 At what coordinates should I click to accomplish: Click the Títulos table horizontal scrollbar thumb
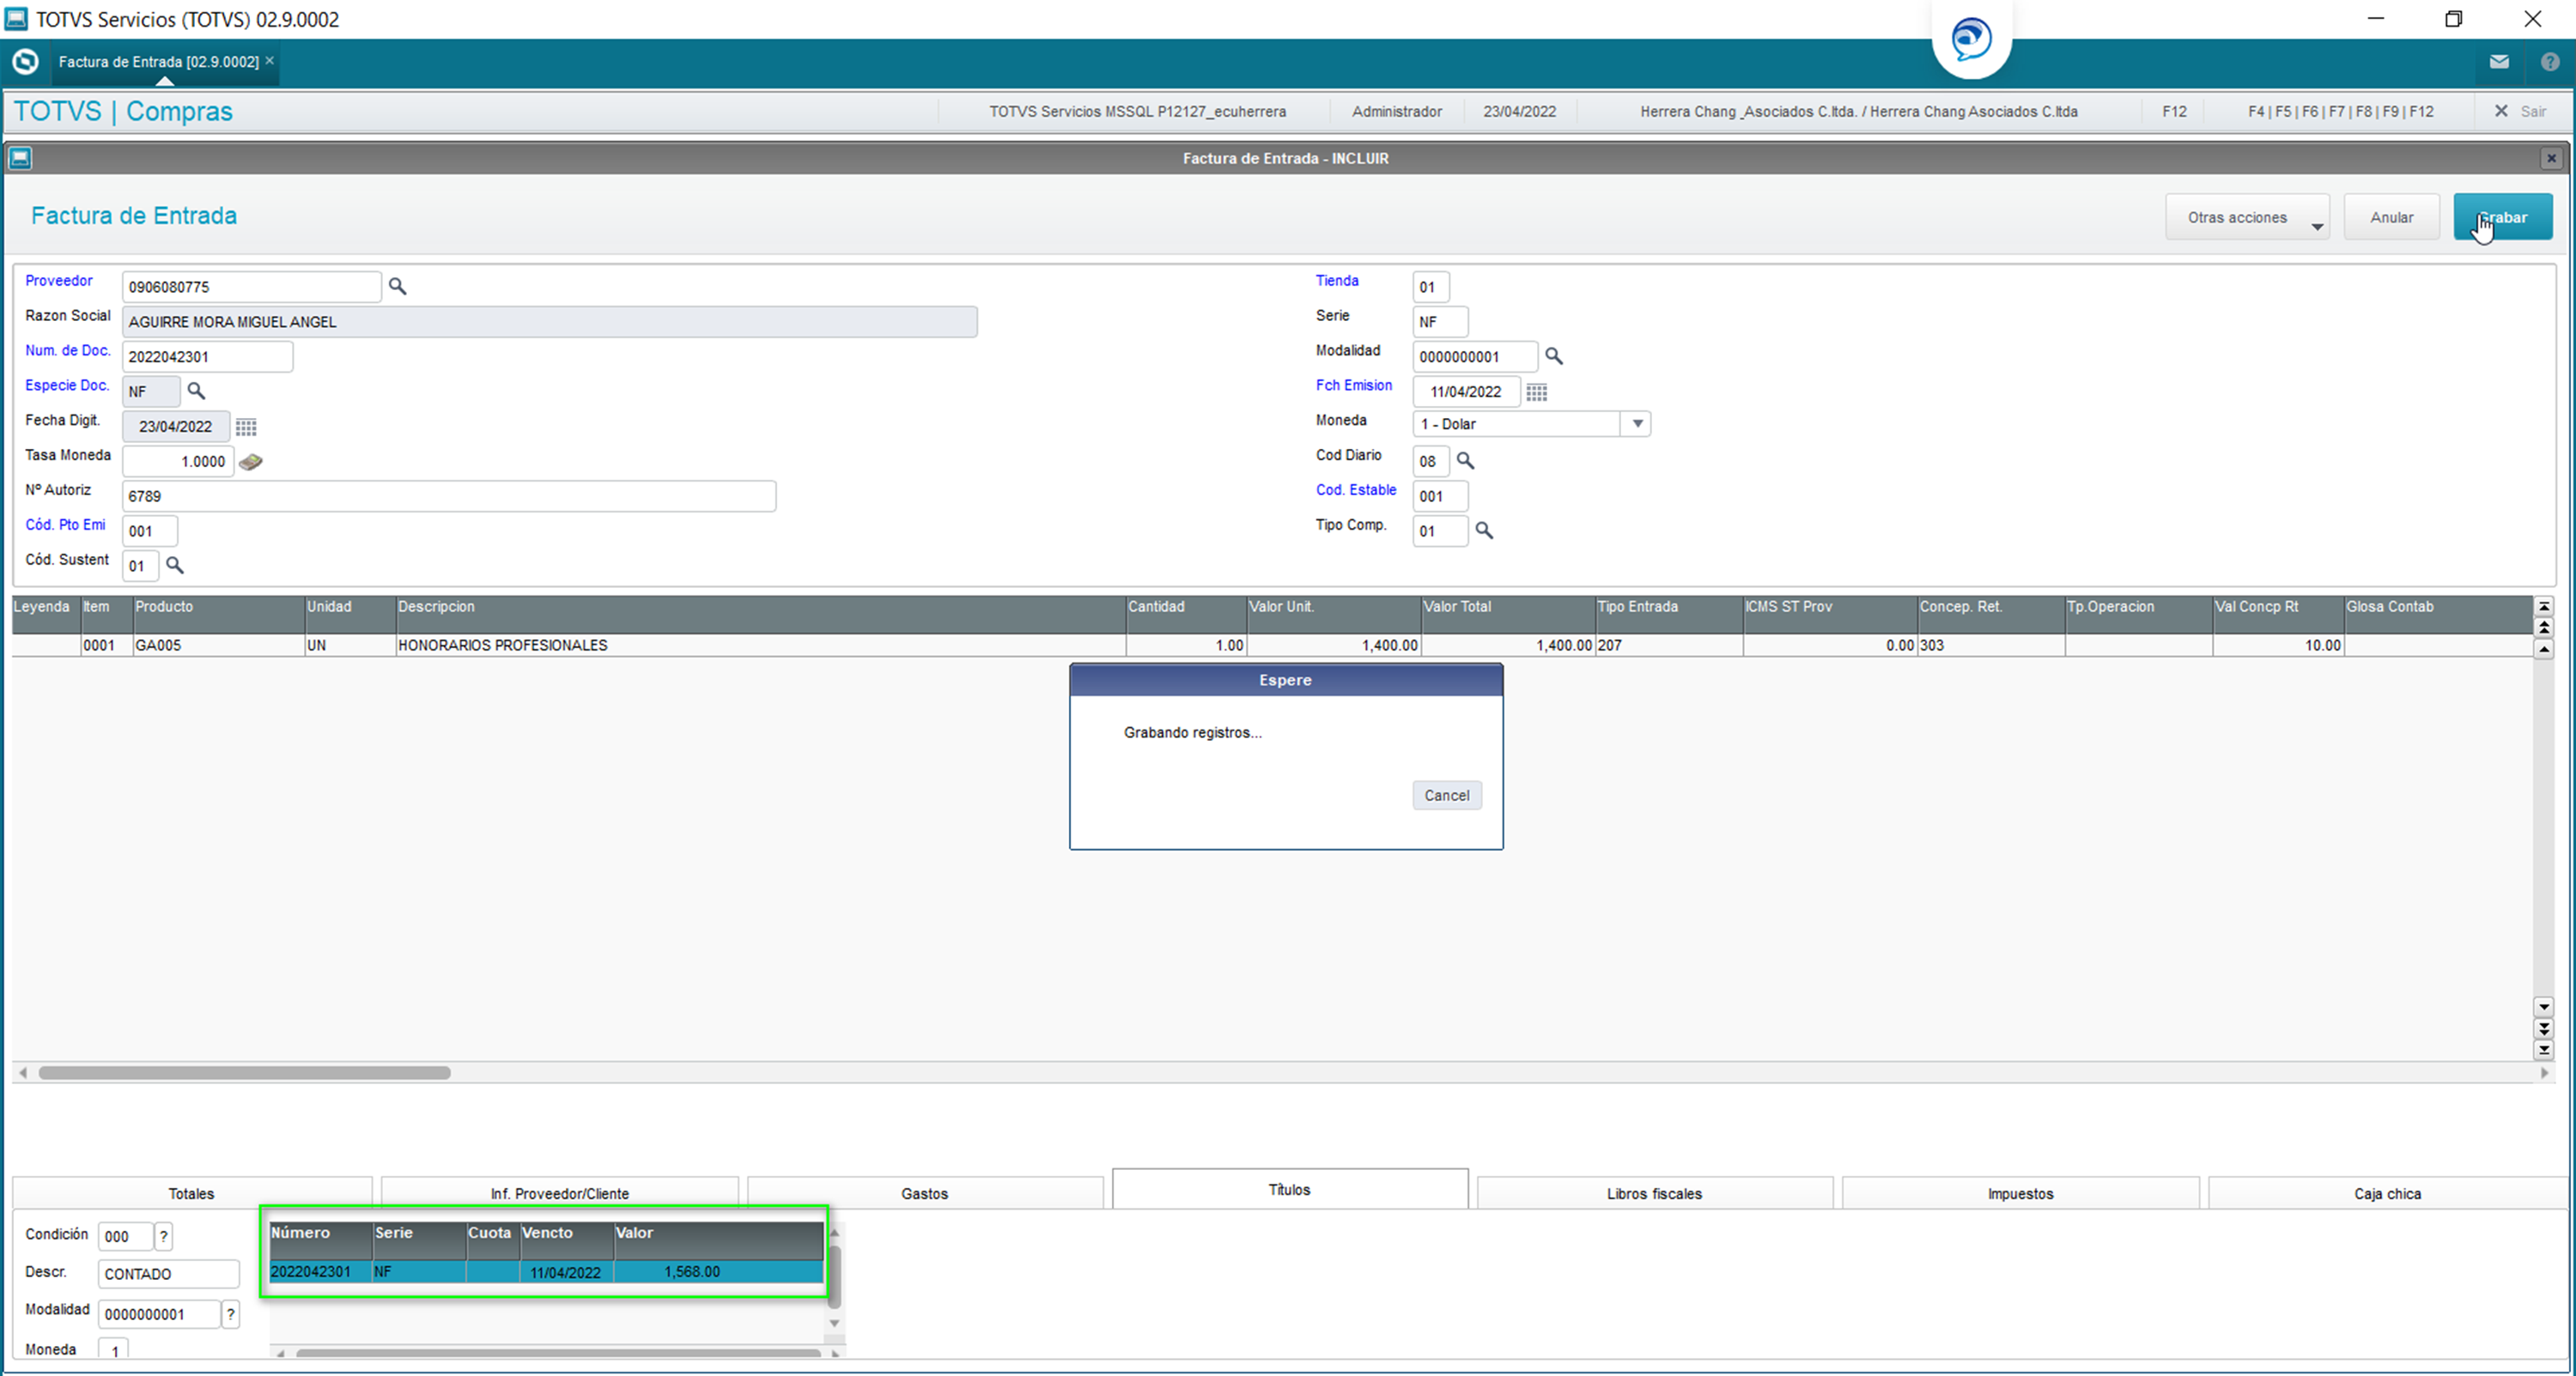coord(558,1353)
